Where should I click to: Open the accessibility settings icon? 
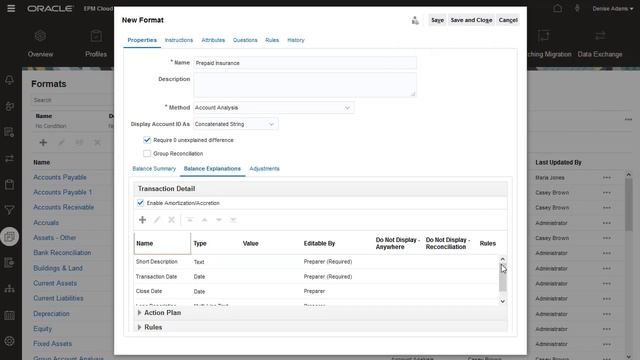(577, 9)
